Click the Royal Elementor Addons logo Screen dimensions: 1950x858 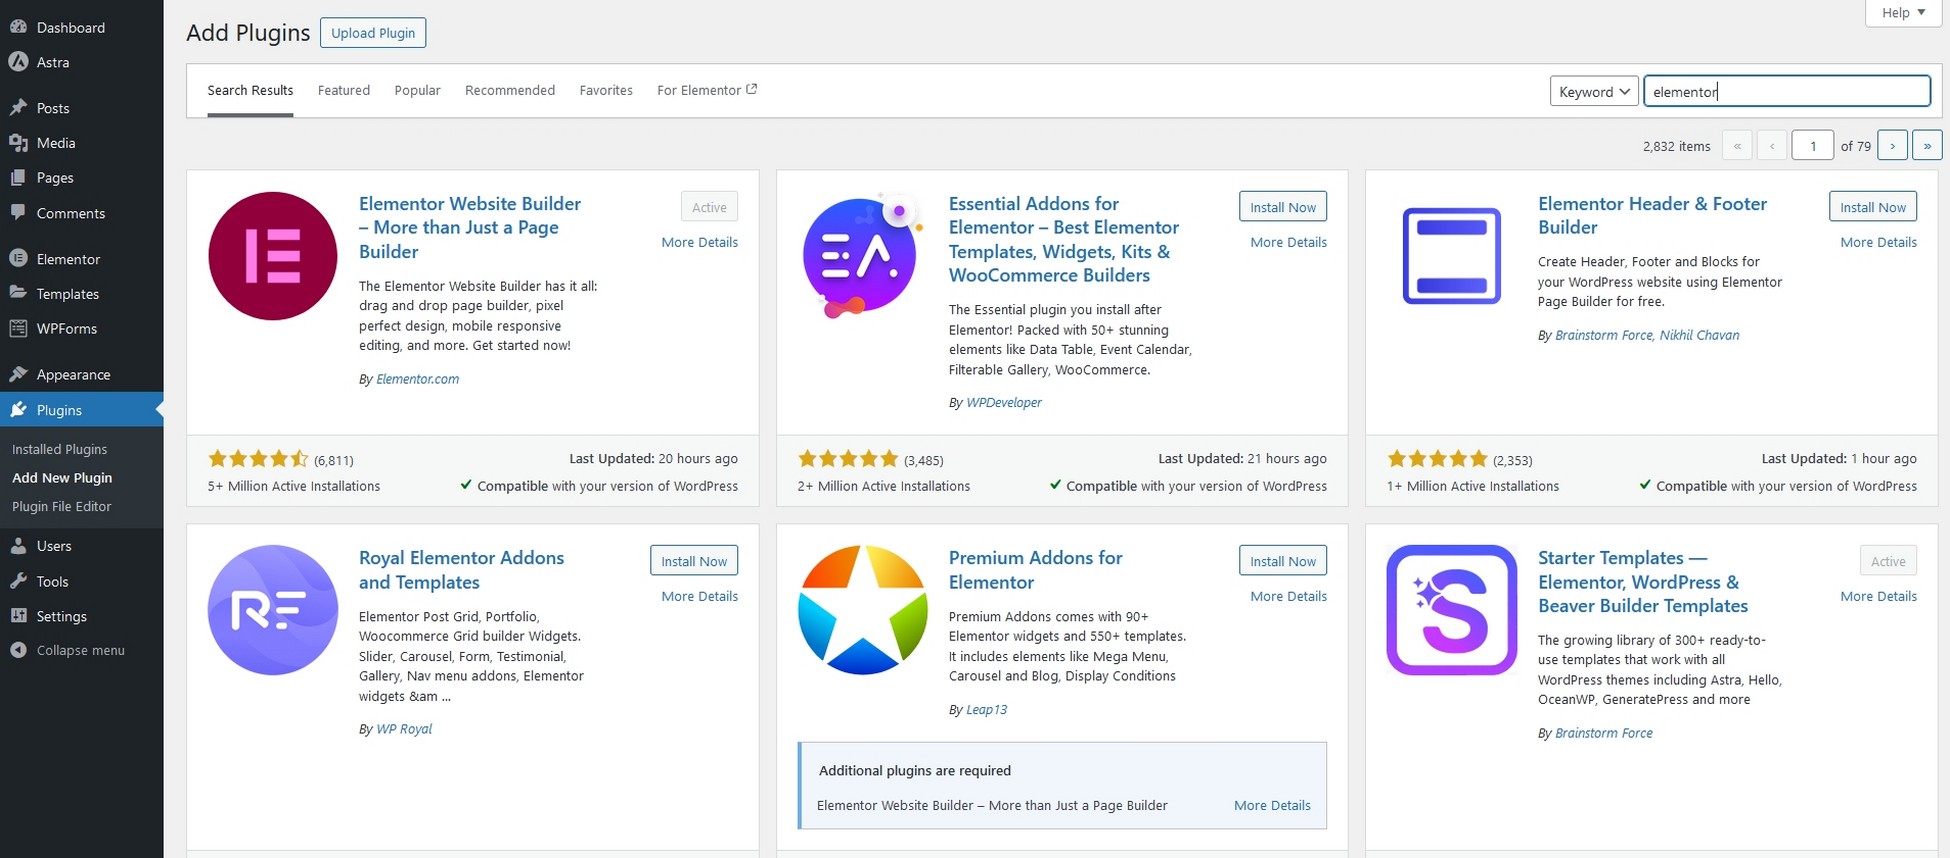click(272, 610)
